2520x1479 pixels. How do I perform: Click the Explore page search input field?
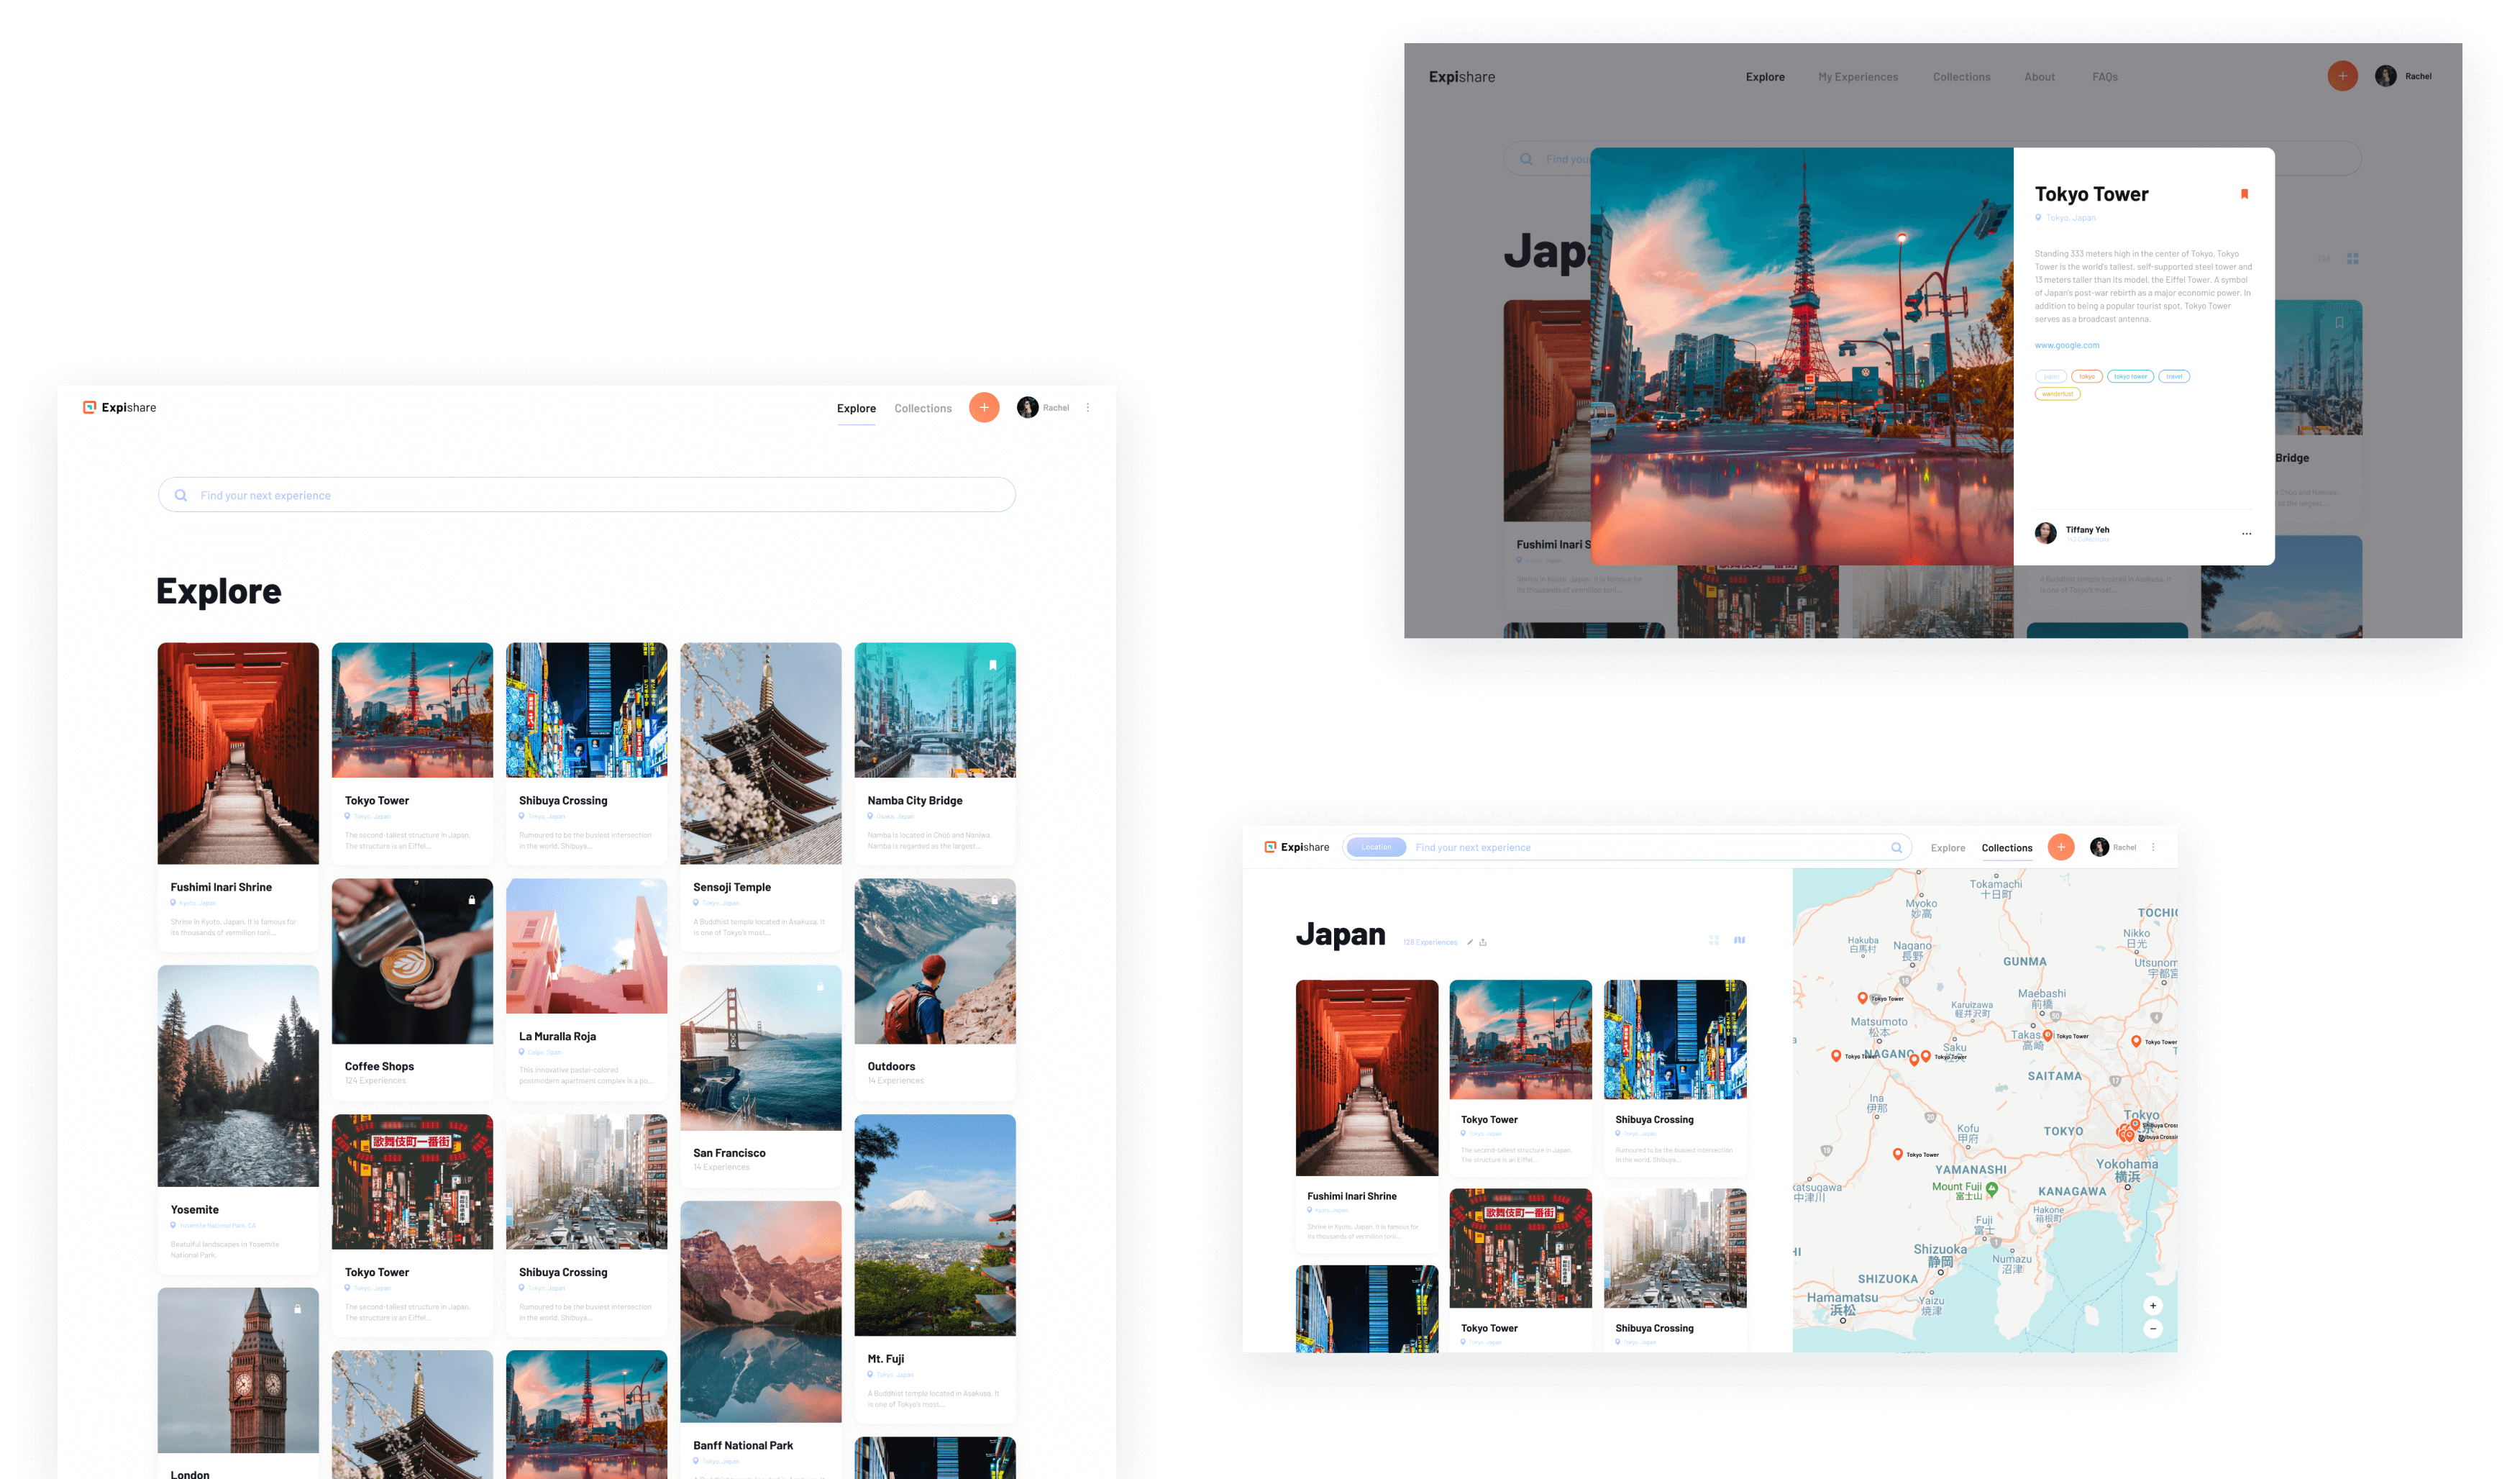586,495
